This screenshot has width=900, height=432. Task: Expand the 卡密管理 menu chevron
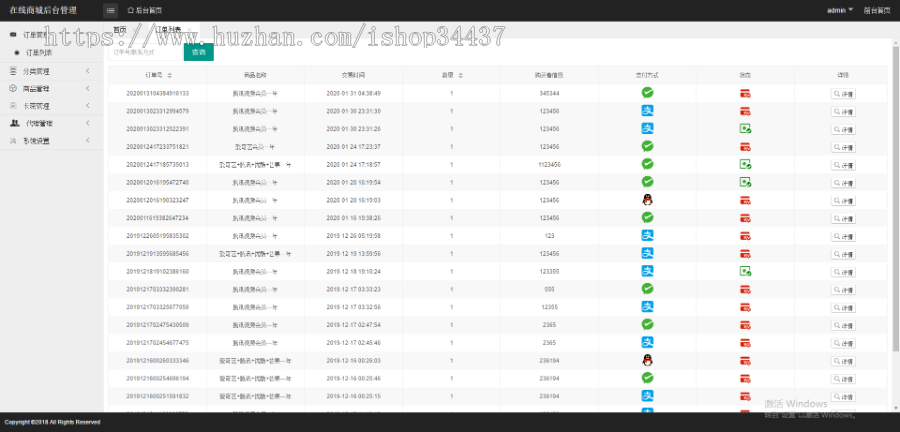pos(88,106)
